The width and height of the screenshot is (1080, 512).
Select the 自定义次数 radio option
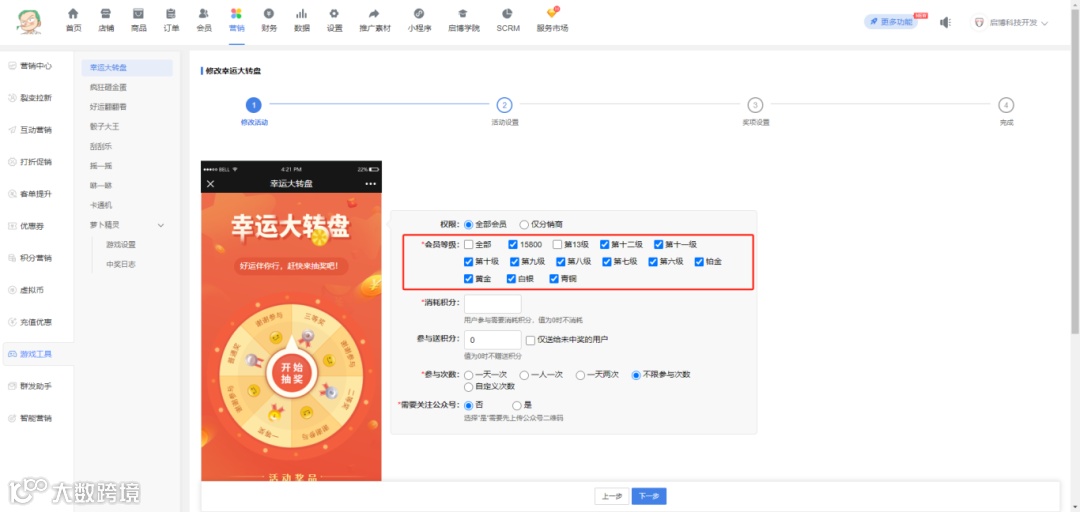pyautogui.click(x=469, y=387)
